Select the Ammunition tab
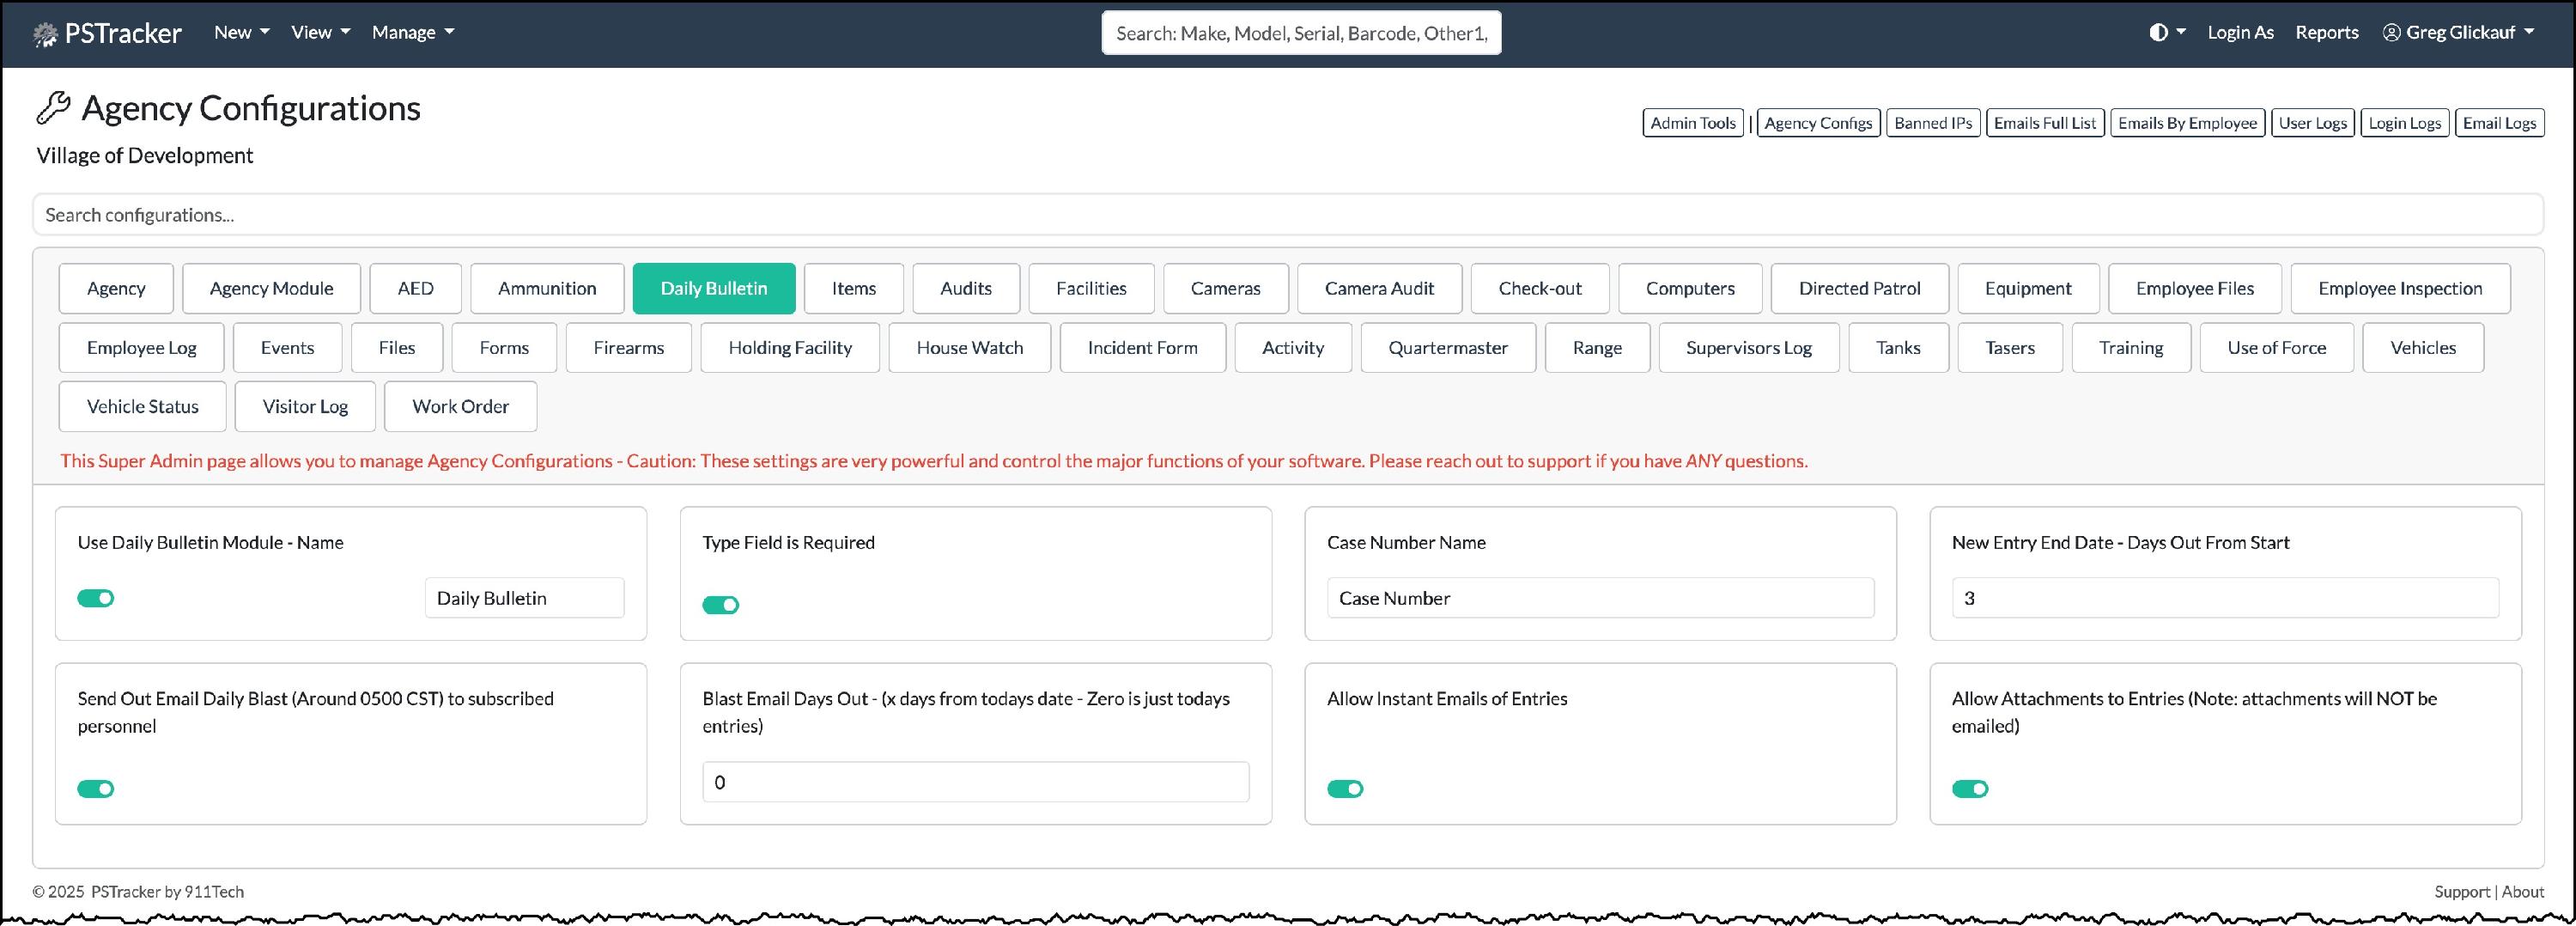This screenshot has height=926, width=2576. (x=548, y=288)
